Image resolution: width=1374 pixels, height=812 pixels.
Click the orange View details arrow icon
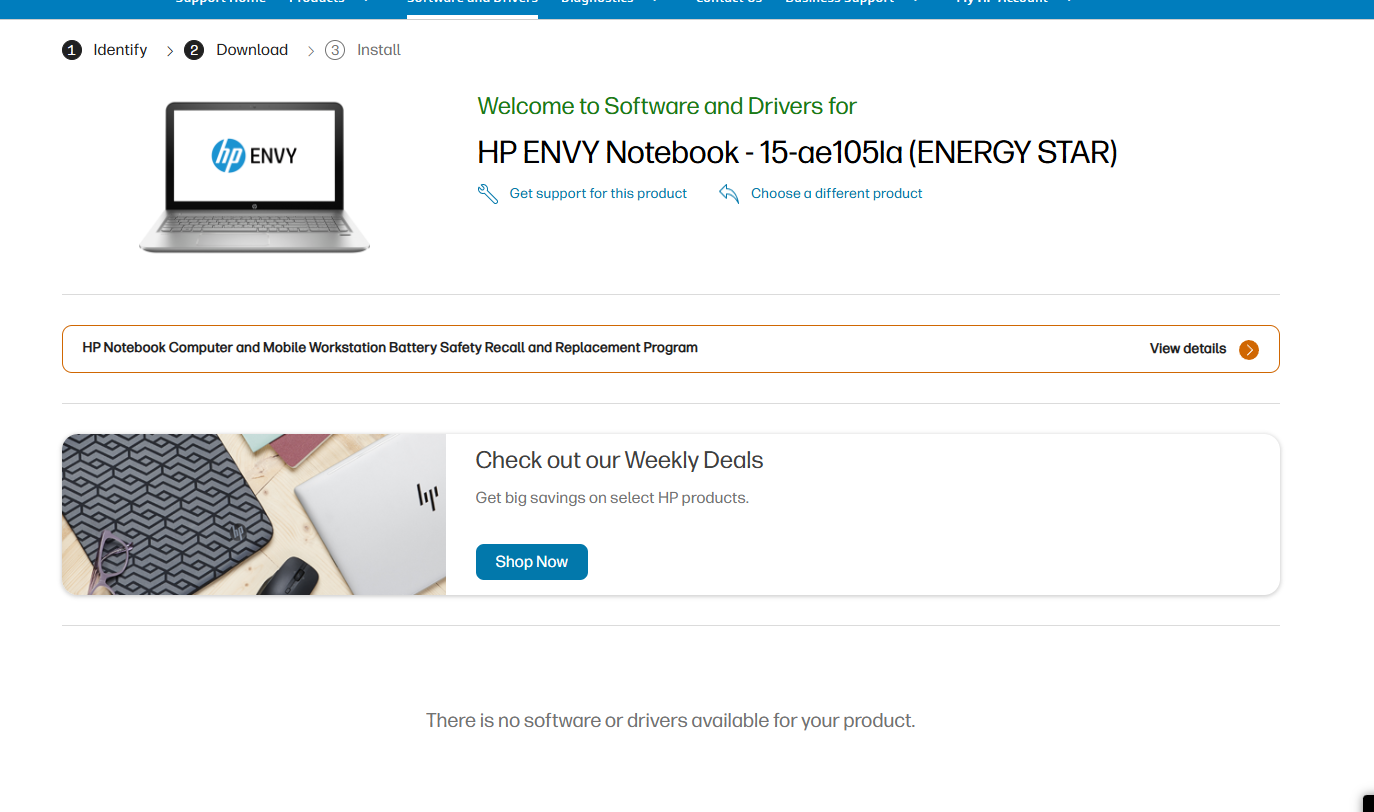click(x=1248, y=349)
